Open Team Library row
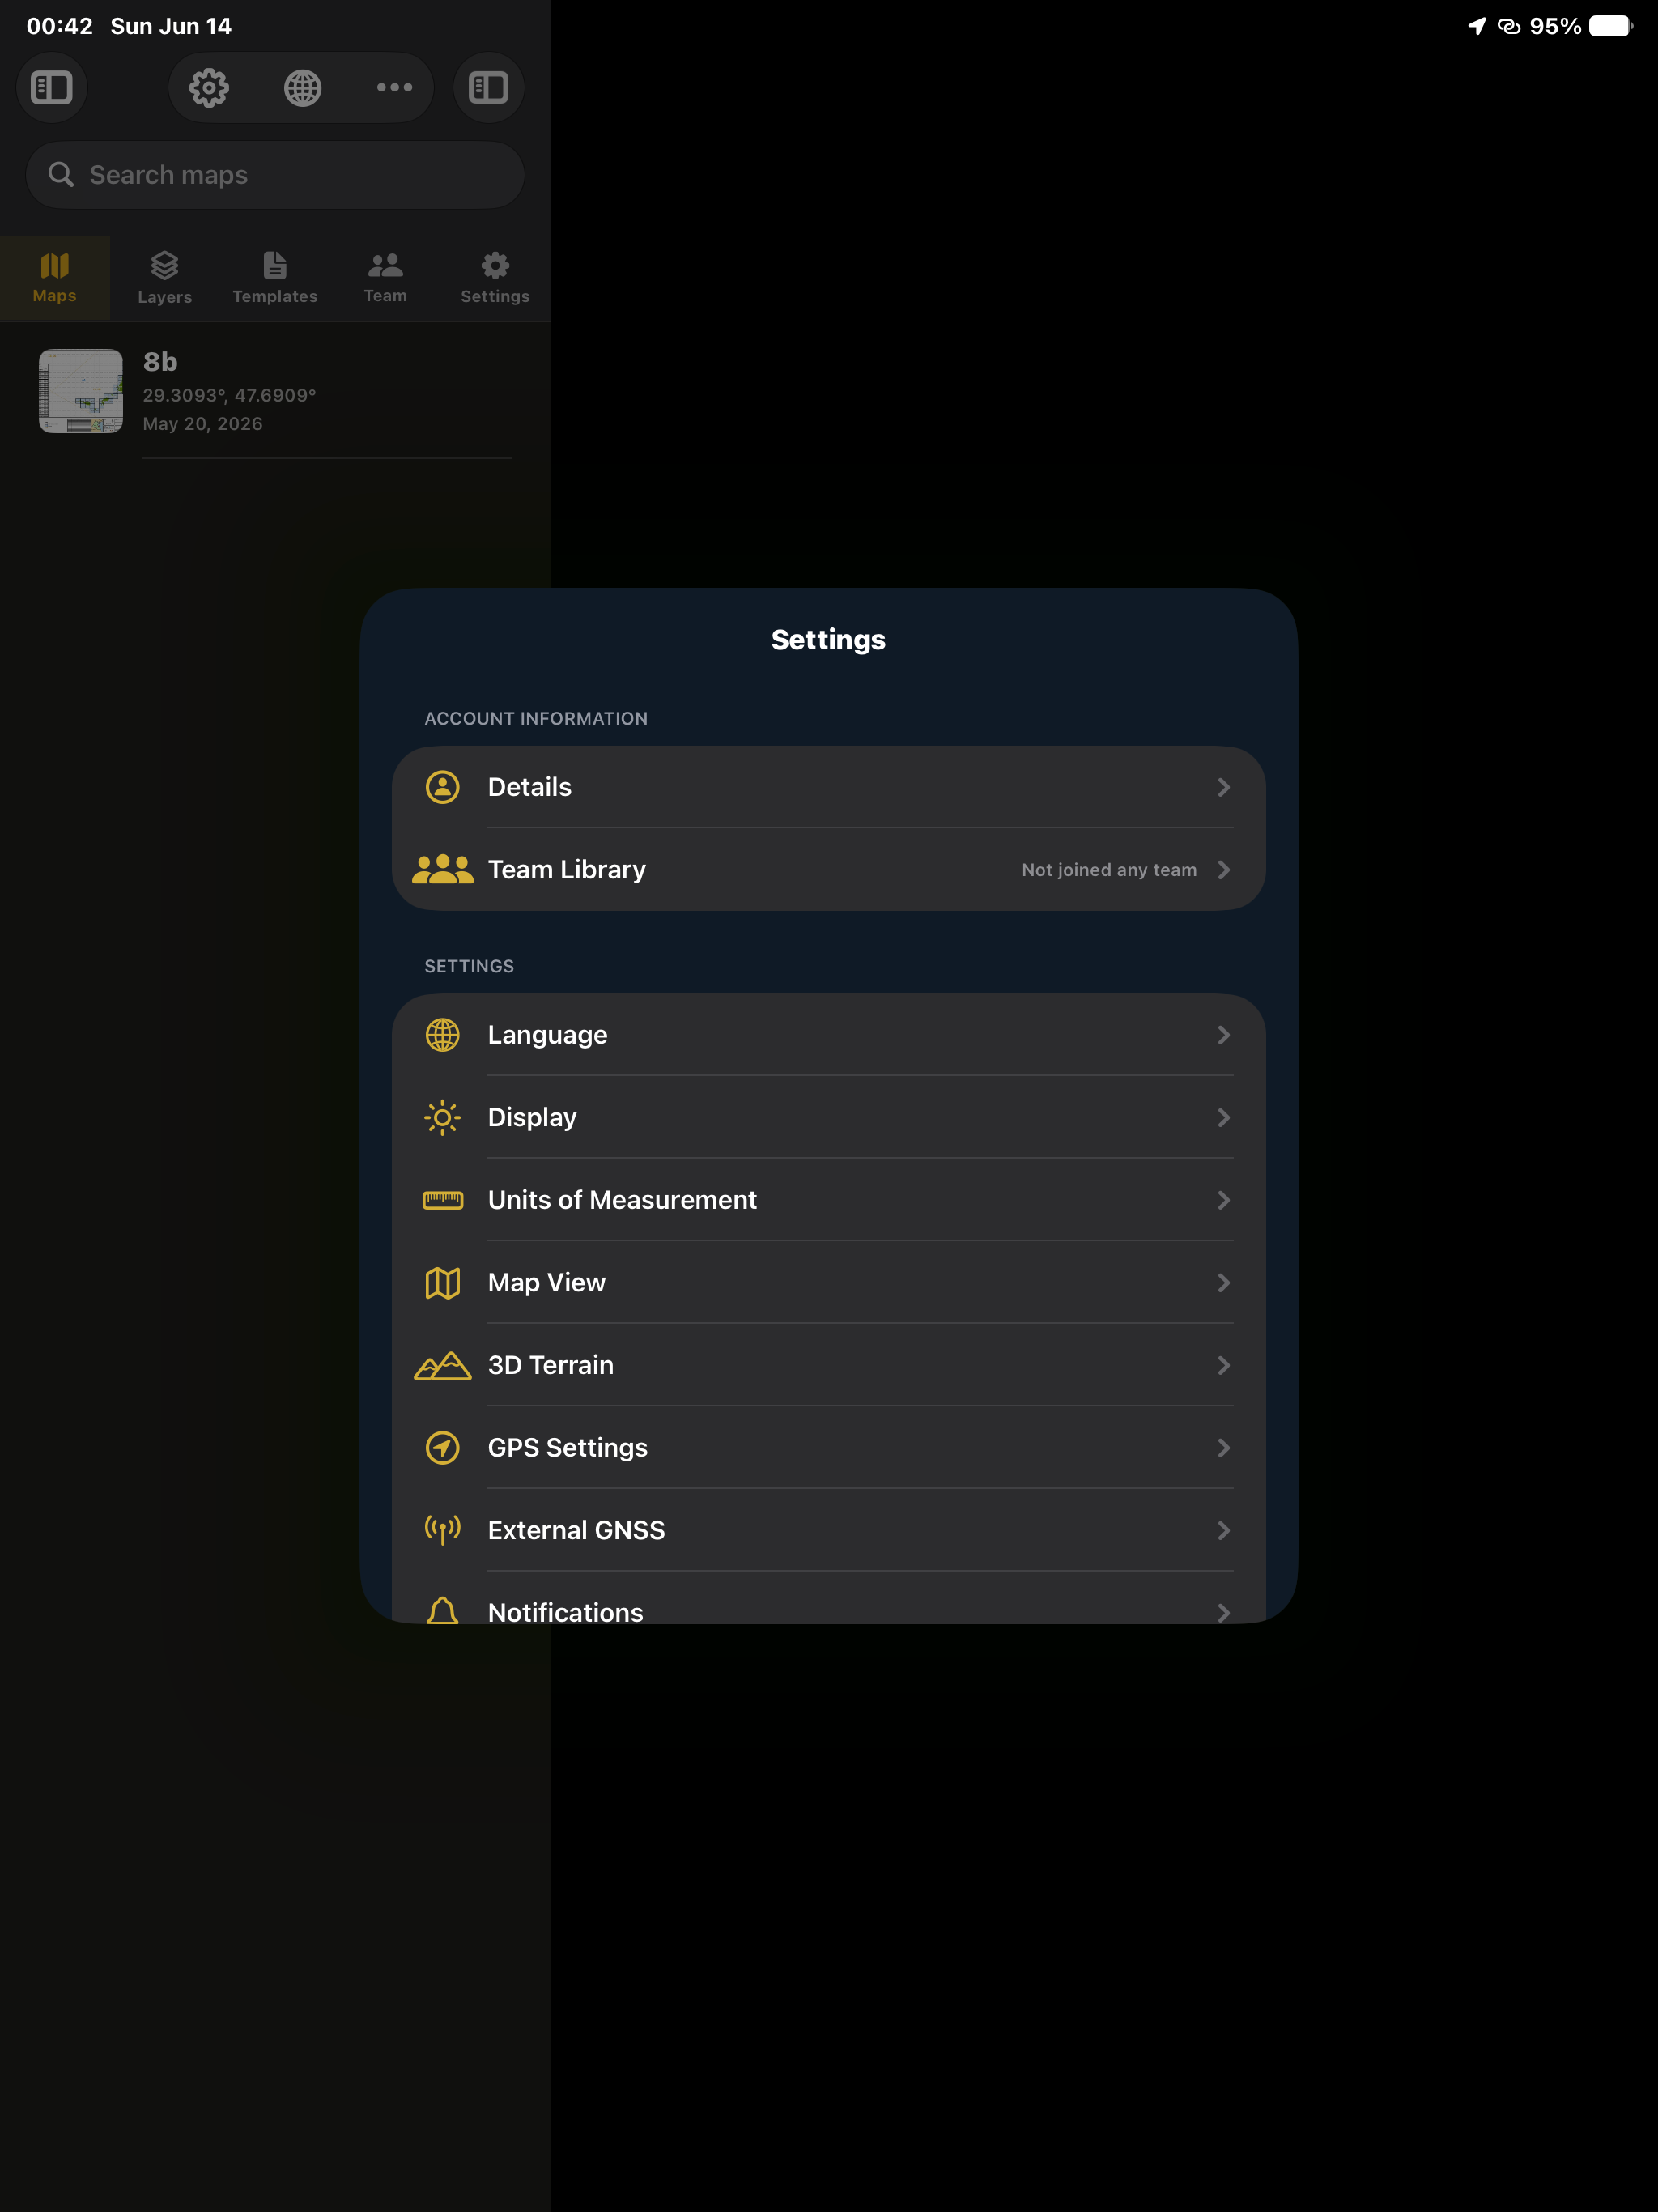The width and height of the screenshot is (1658, 2212). coord(829,870)
